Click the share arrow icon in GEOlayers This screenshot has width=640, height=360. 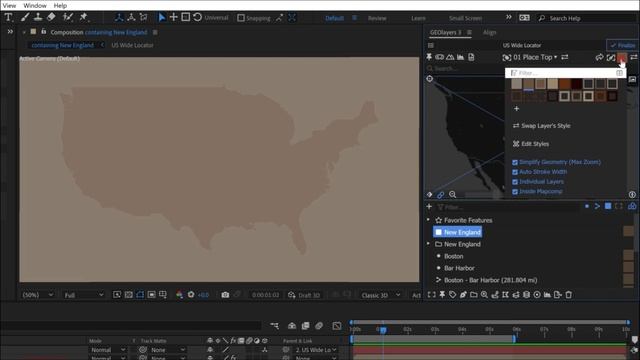[599, 58]
